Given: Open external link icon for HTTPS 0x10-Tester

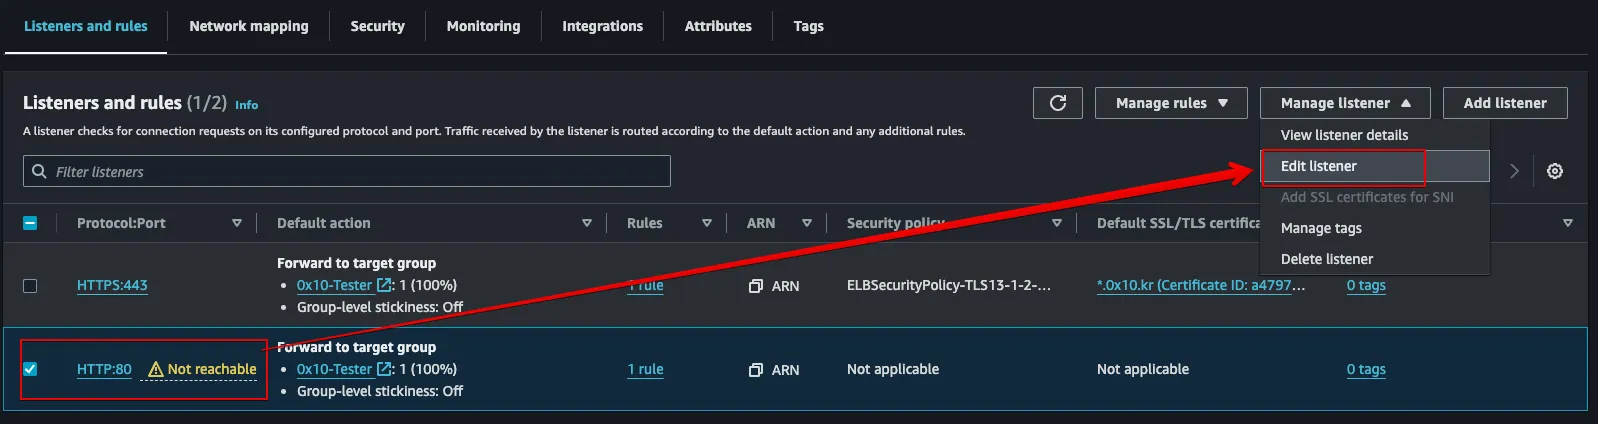Looking at the screenshot, I should coord(385,286).
